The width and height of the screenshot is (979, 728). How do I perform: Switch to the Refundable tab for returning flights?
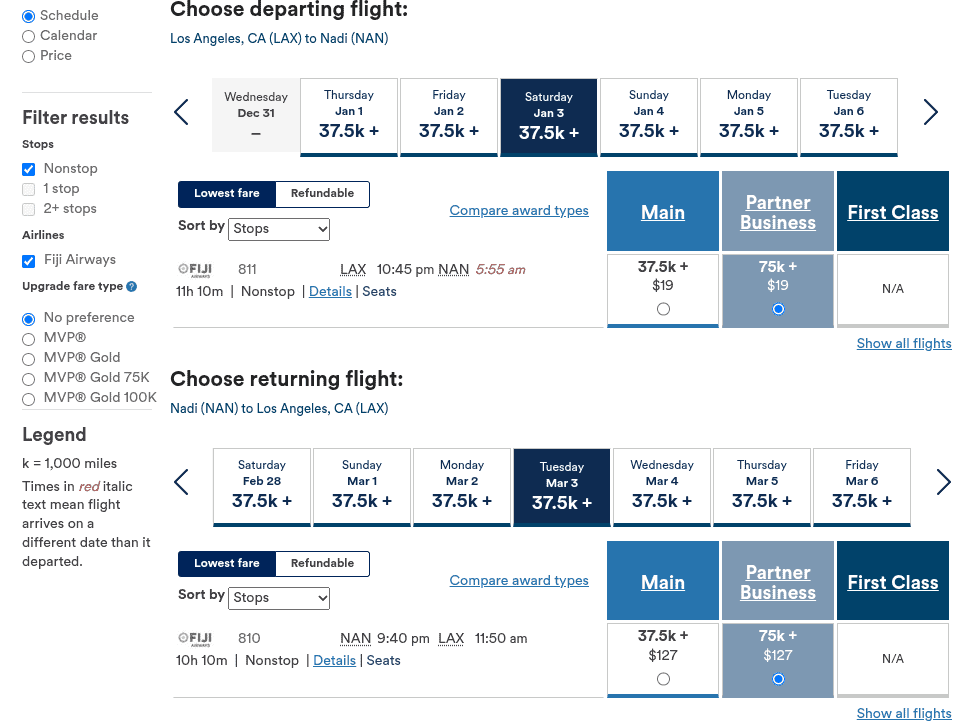(x=320, y=564)
